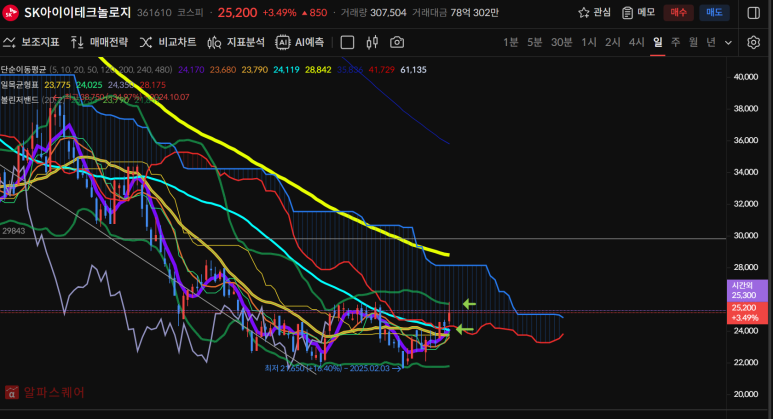
Task: Click stock name SK아이이테크놀로지
Action: point(77,13)
